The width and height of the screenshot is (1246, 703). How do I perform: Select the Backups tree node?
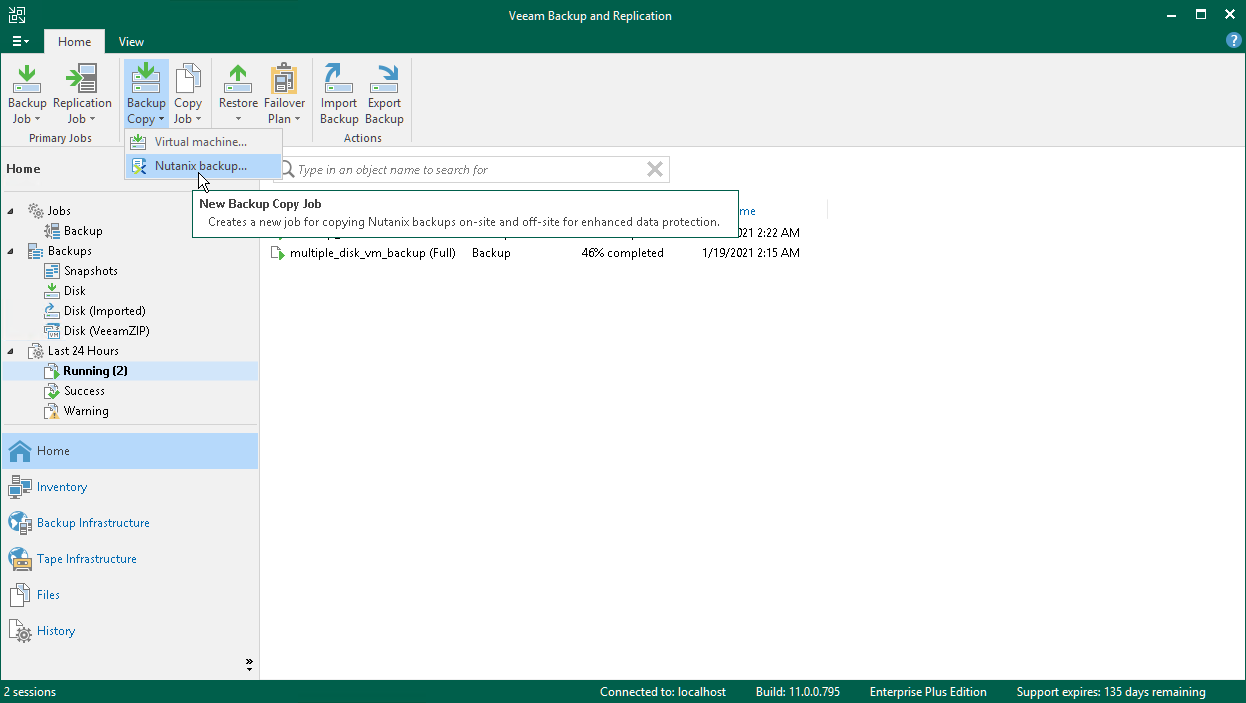click(70, 251)
